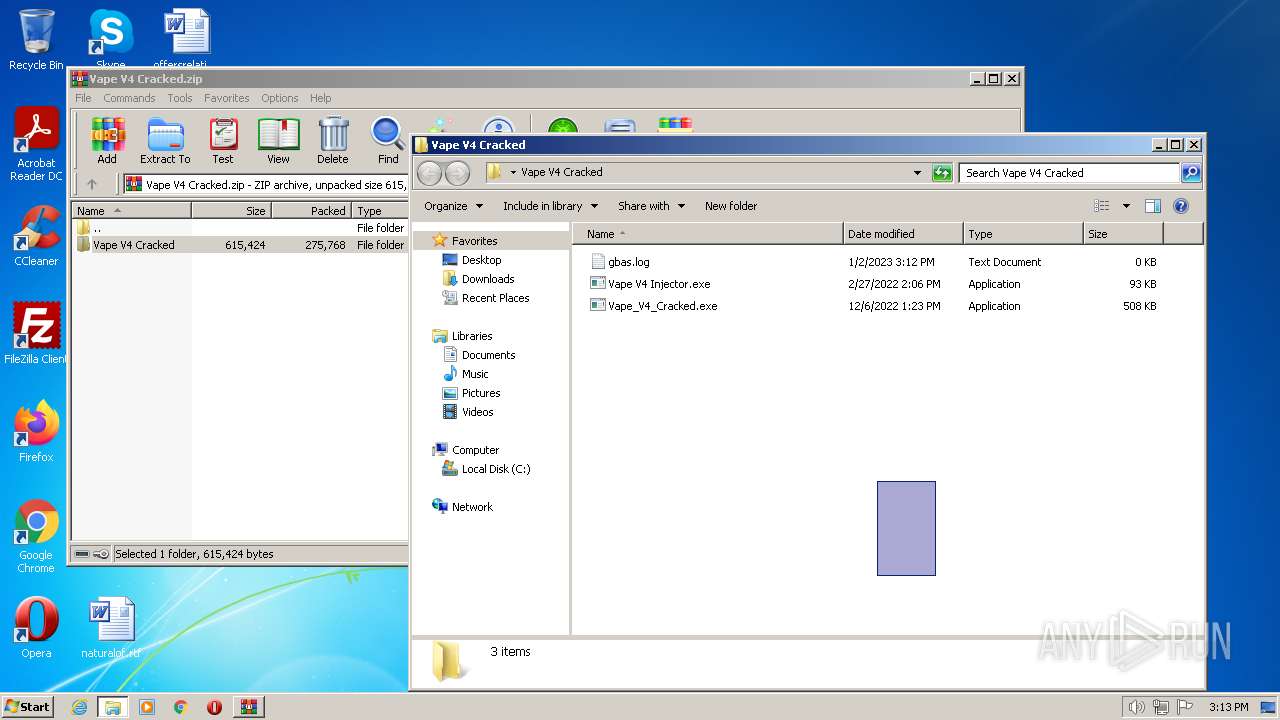
Task: Open Share with dropdown
Action: (x=651, y=206)
